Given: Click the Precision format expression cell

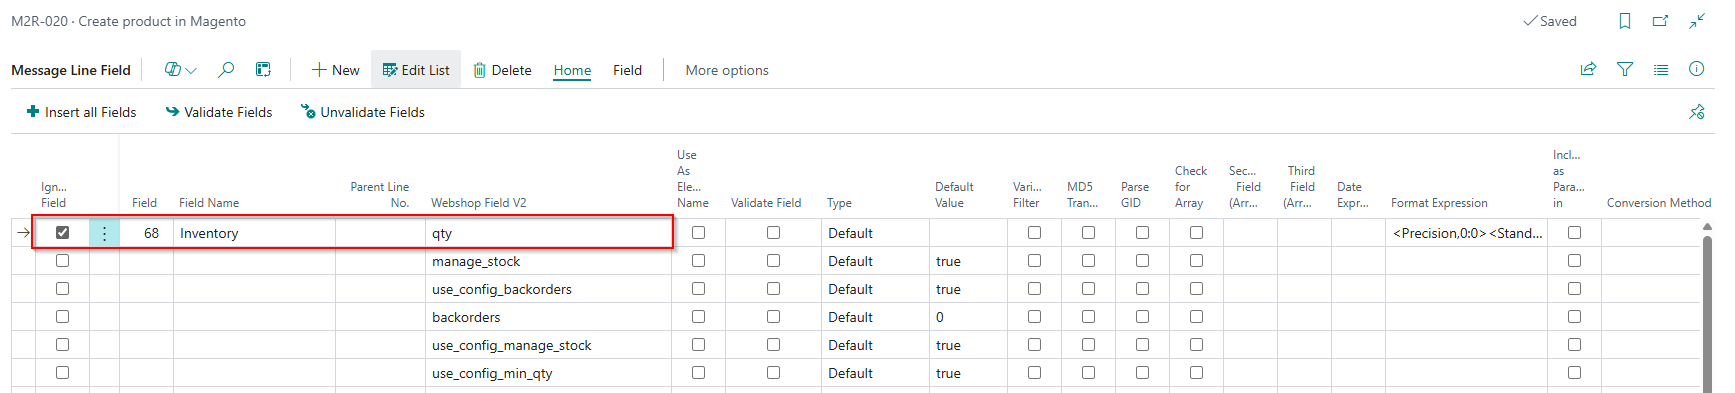Looking at the screenshot, I should pos(1466,233).
